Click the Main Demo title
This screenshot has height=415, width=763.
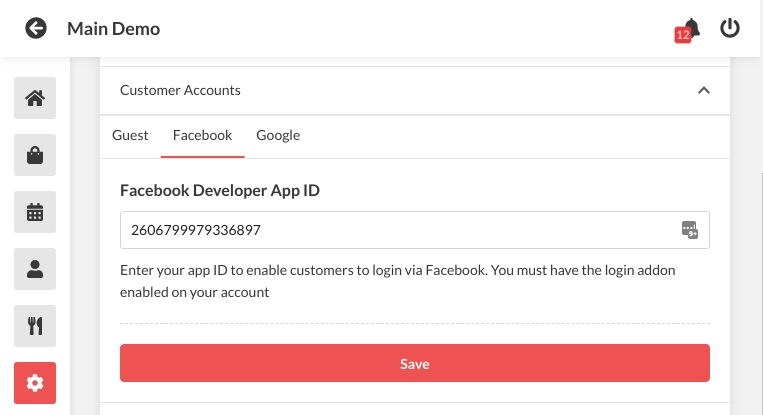[113, 29]
